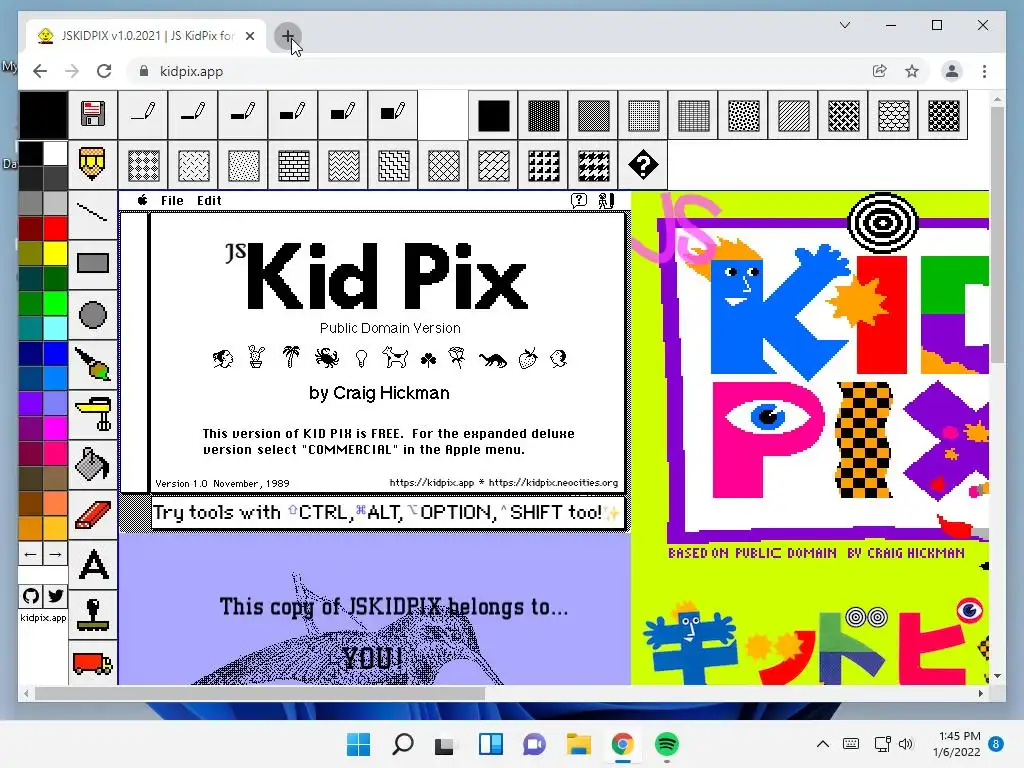1024x768 pixels.
Task: Pick the magenta color swatch
Action: coord(56,428)
